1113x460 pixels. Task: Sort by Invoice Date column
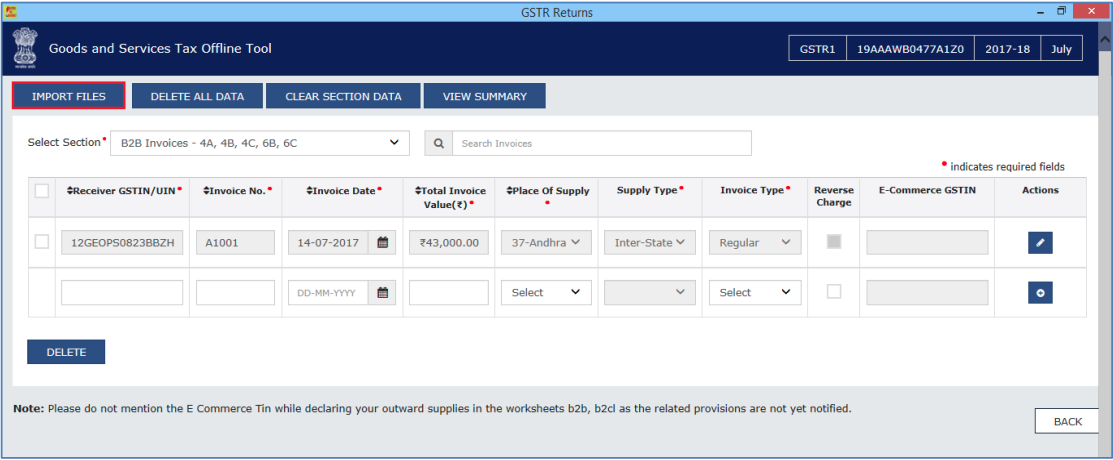click(344, 190)
